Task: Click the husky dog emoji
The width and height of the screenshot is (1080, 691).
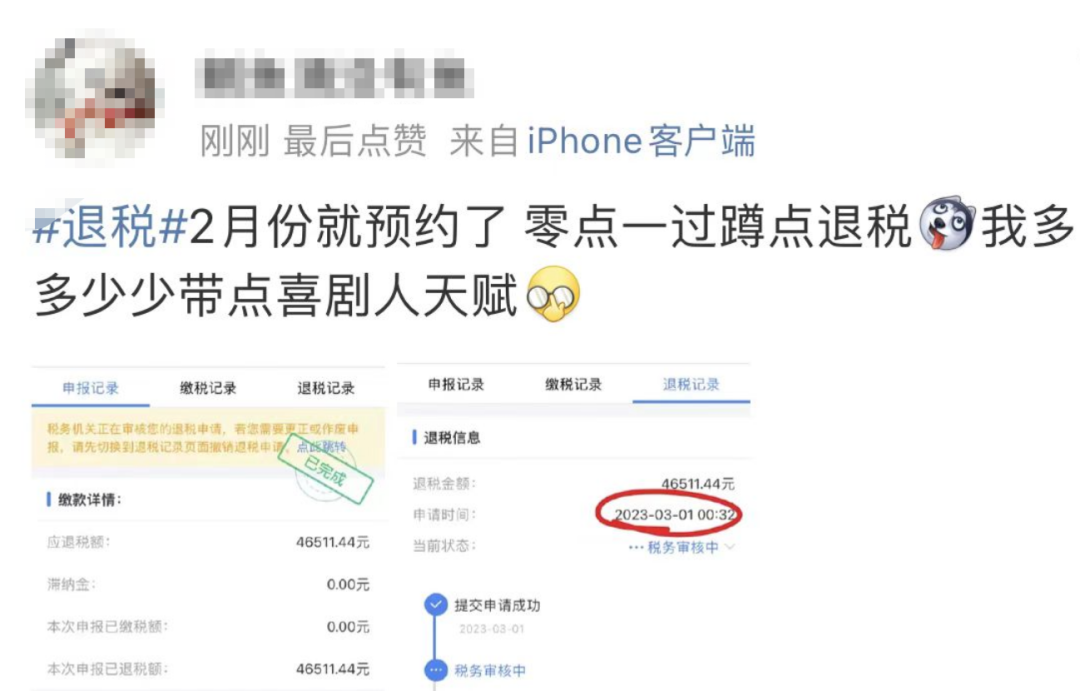Action: tap(948, 224)
